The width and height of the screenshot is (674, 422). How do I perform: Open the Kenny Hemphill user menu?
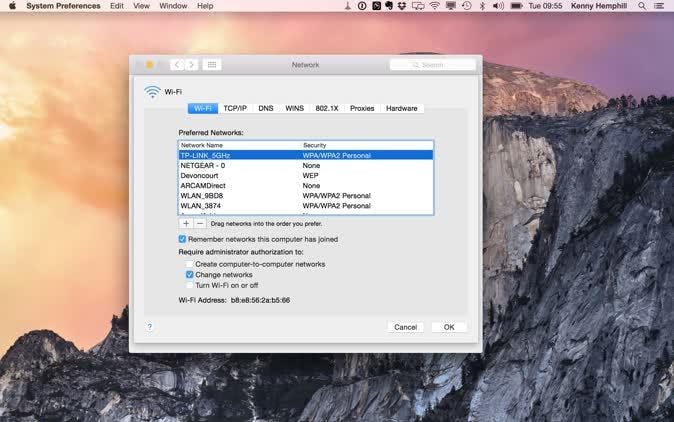pyautogui.click(x=599, y=6)
